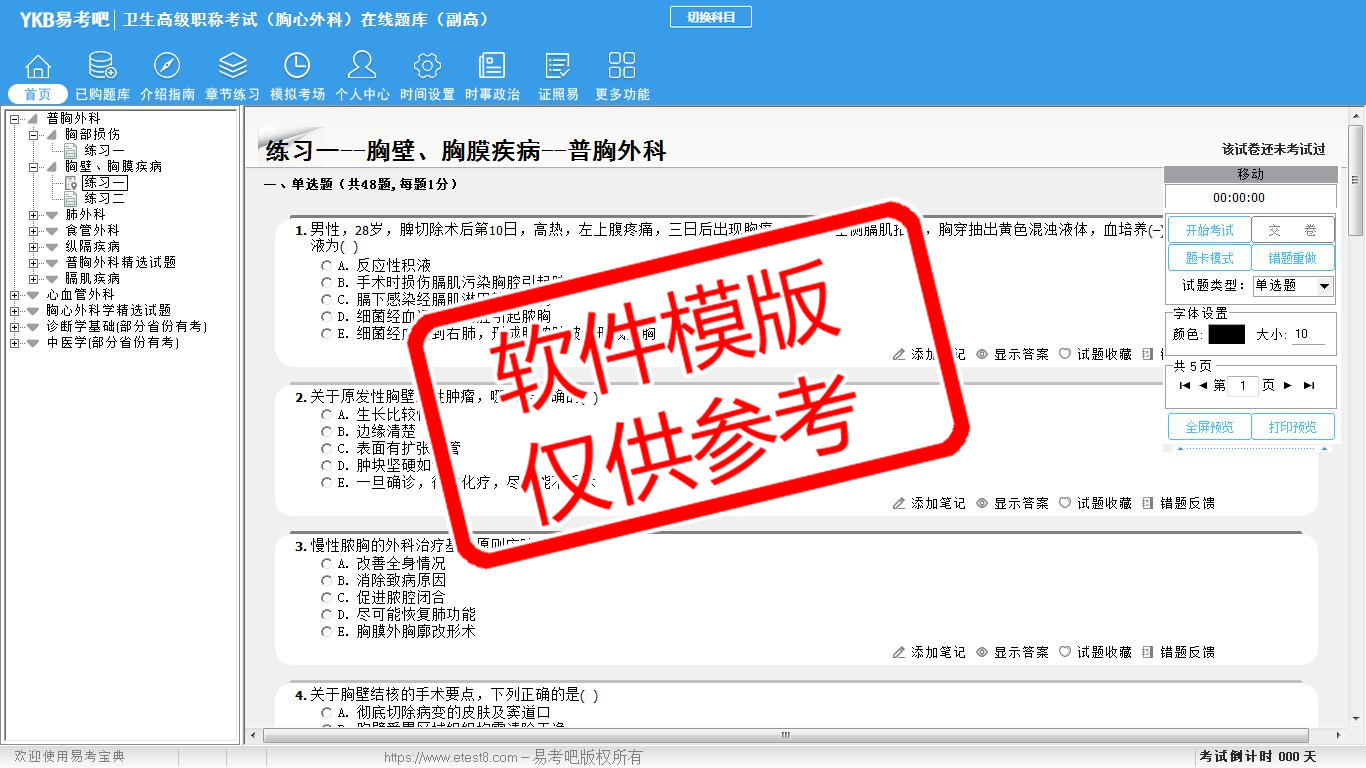The image size is (1366, 768).
Task: Choose option E 胸膜外胸廓改形术 in question 3
Action: pos(327,632)
